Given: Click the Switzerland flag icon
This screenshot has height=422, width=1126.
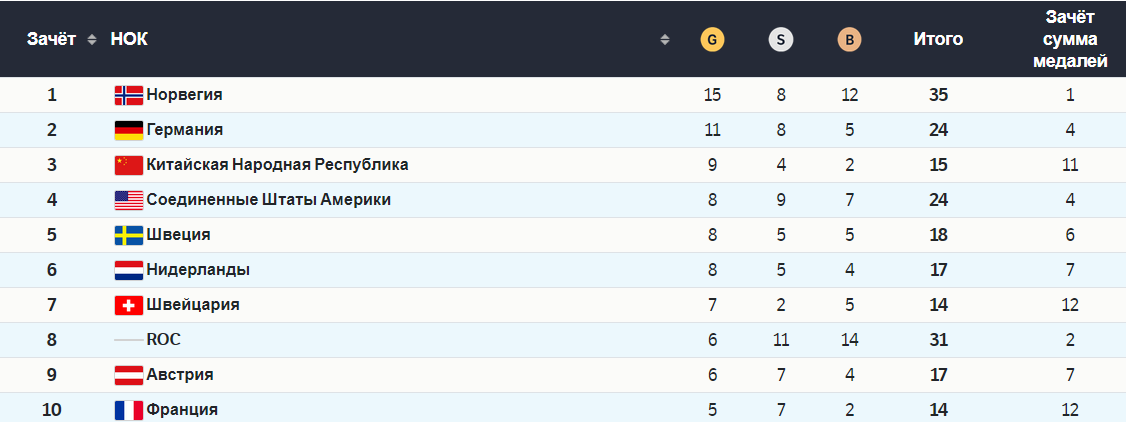Looking at the screenshot, I should coord(129,305).
